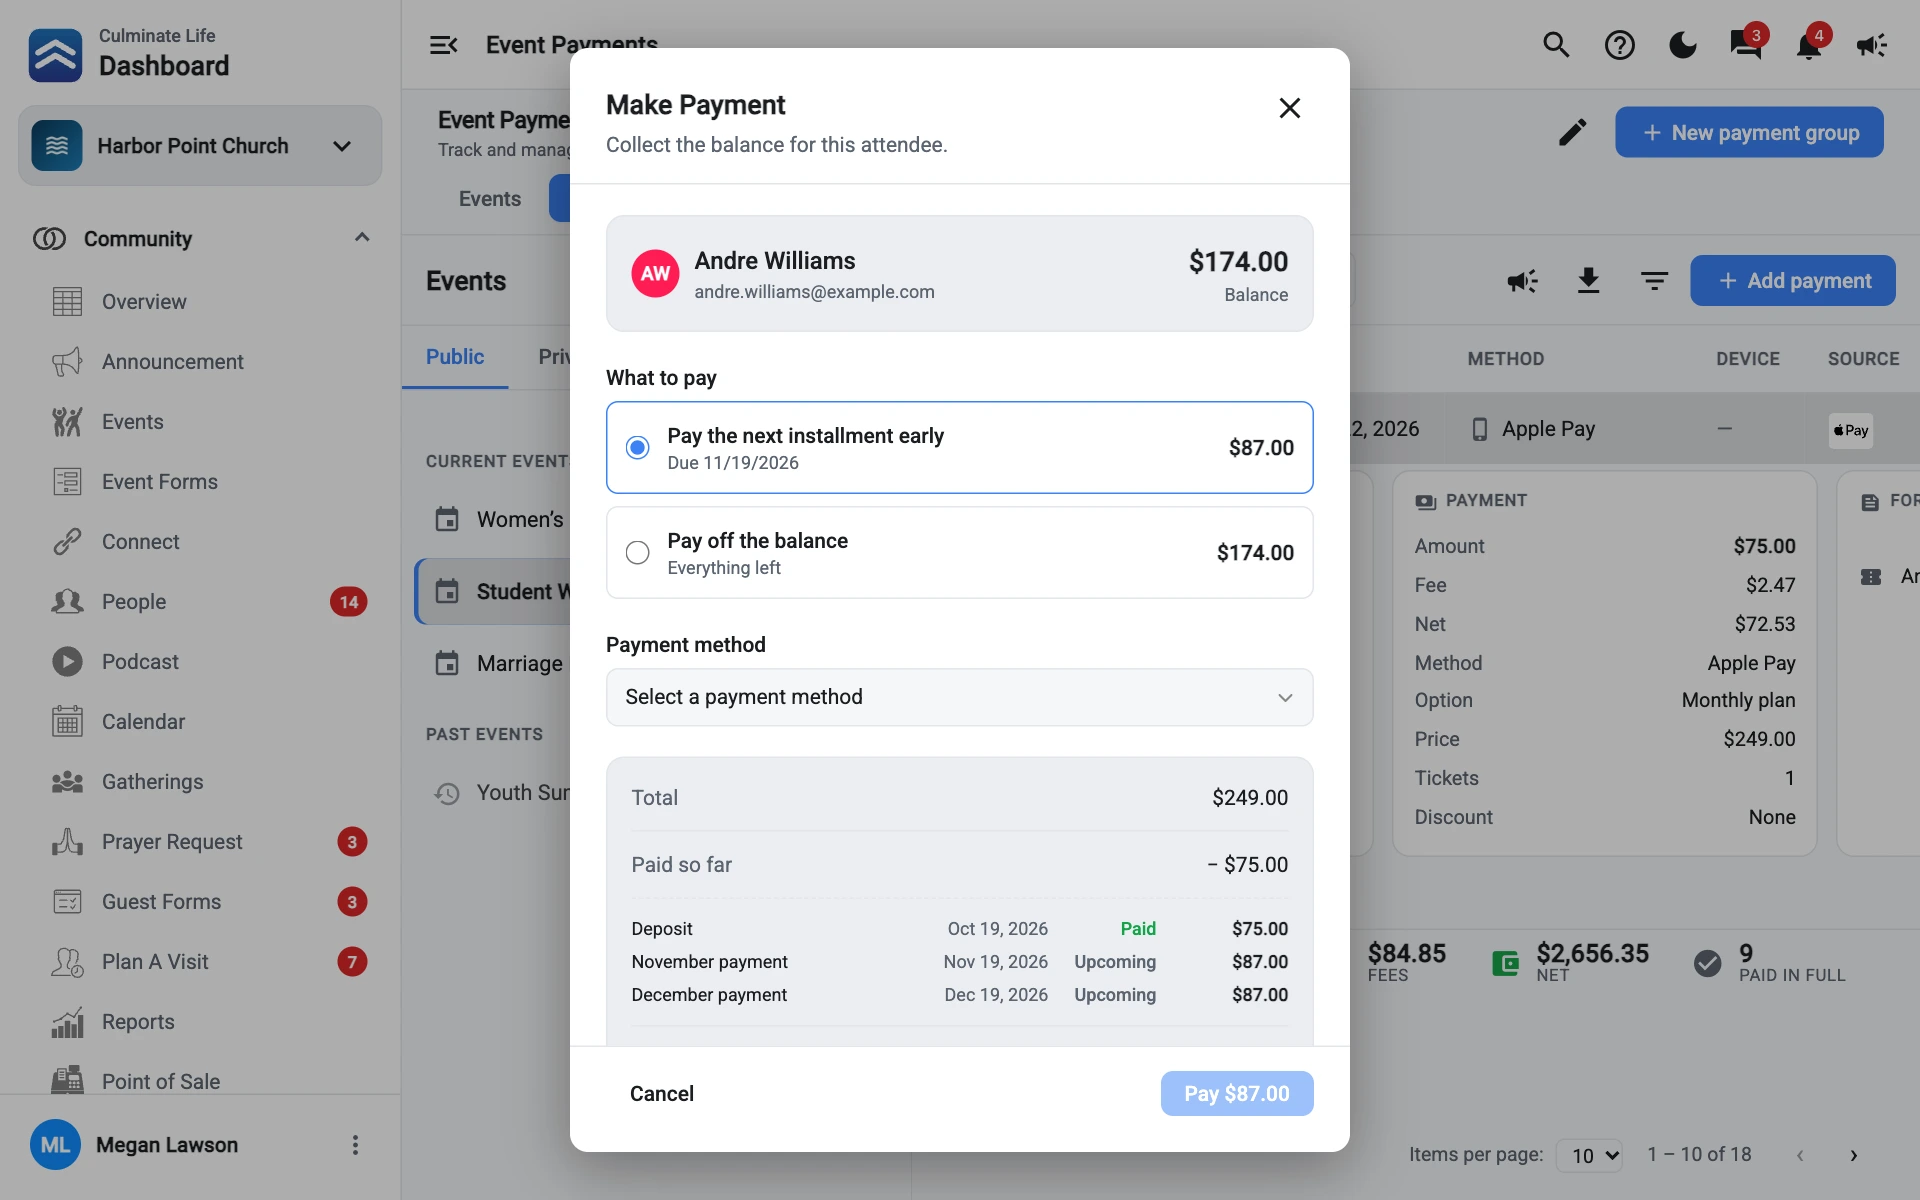Click New payment group button
The width and height of the screenshot is (1920, 1200).
click(x=1749, y=132)
